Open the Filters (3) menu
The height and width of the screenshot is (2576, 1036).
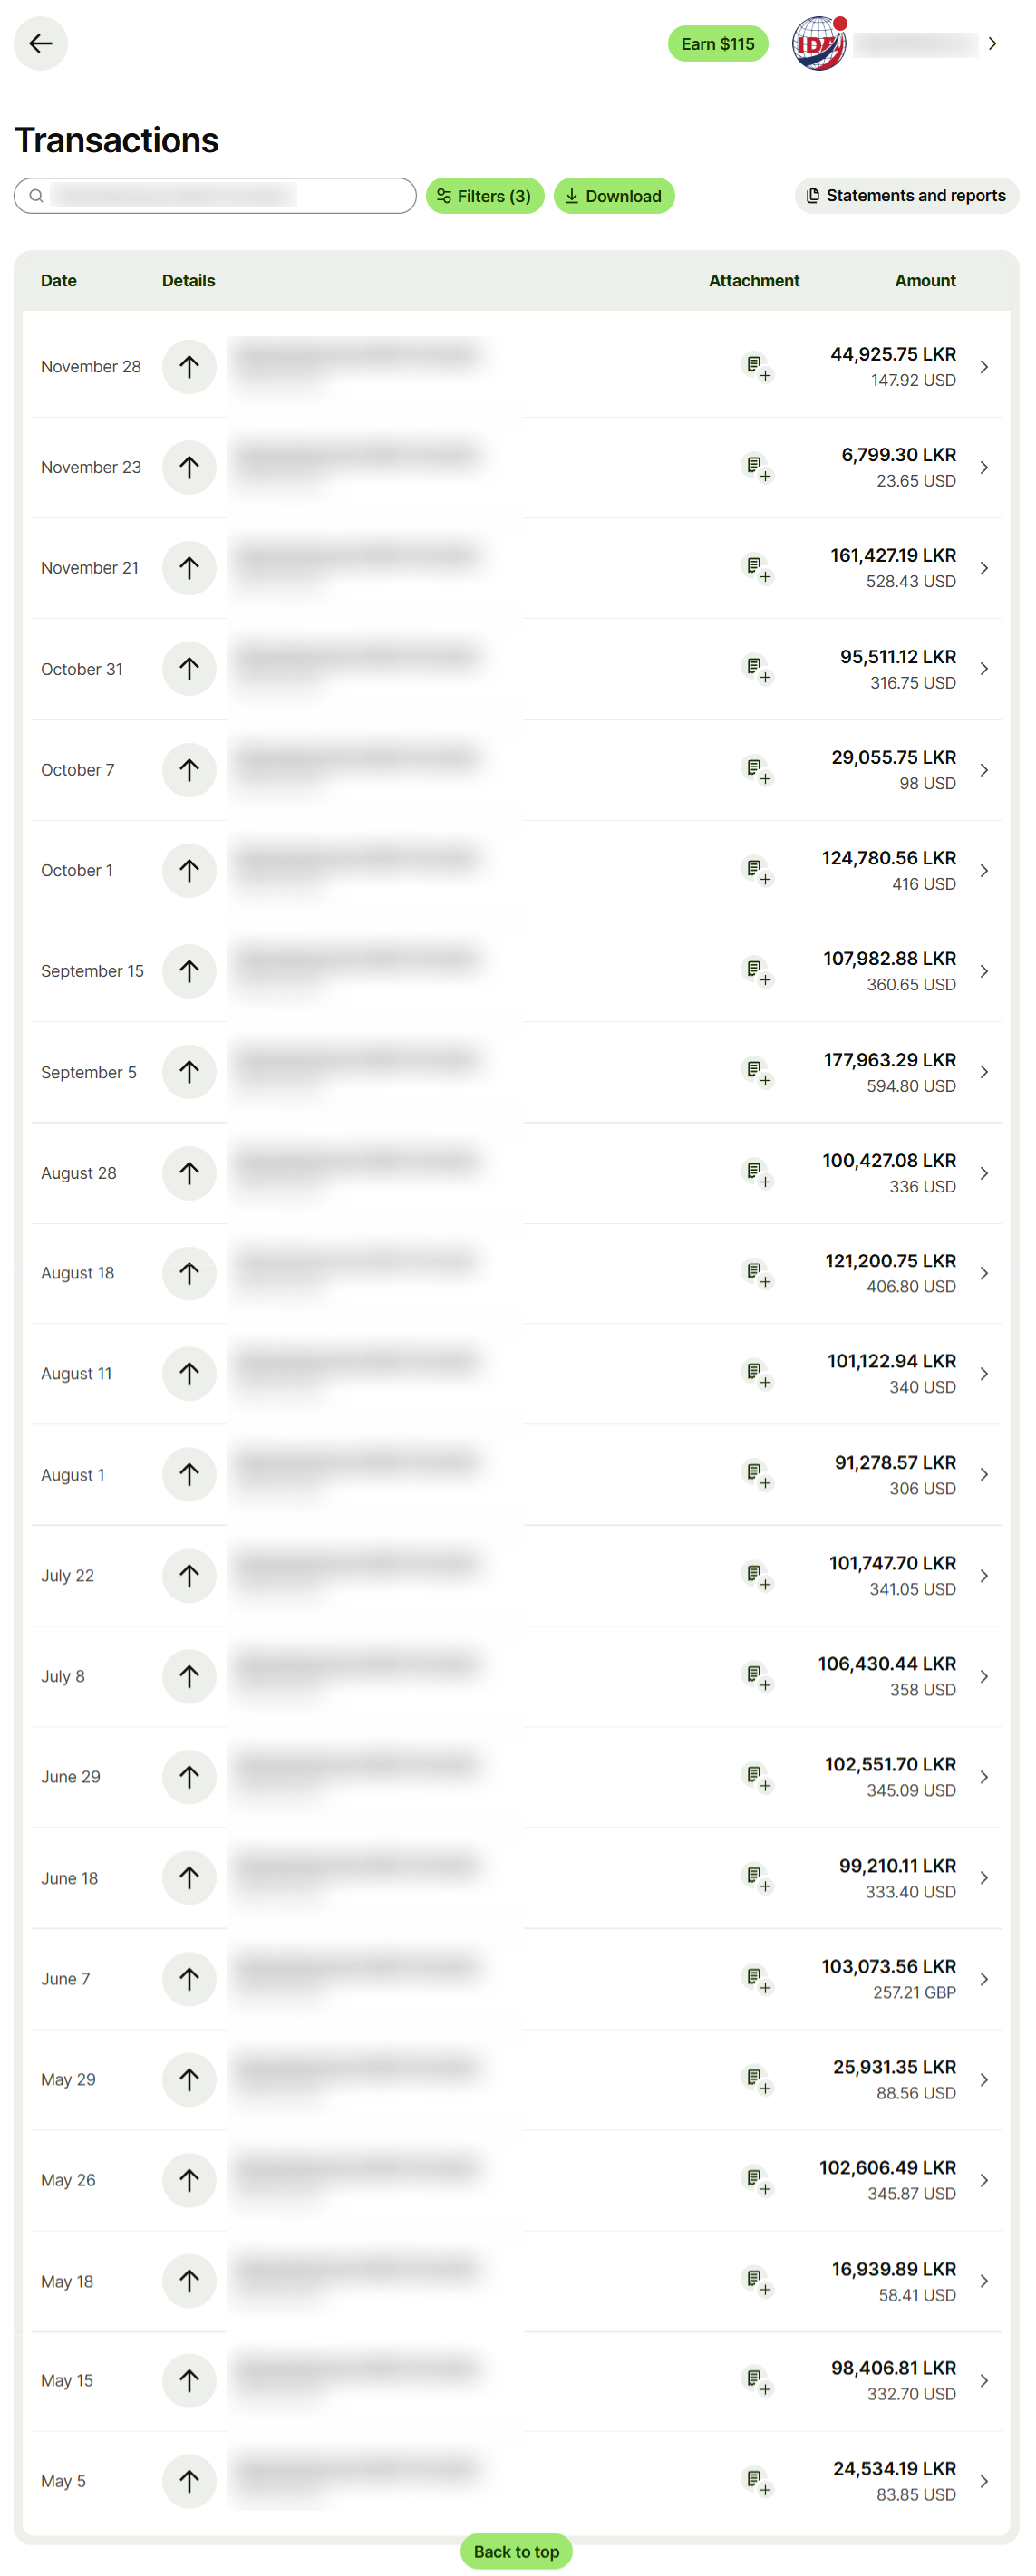pos(485,196)
